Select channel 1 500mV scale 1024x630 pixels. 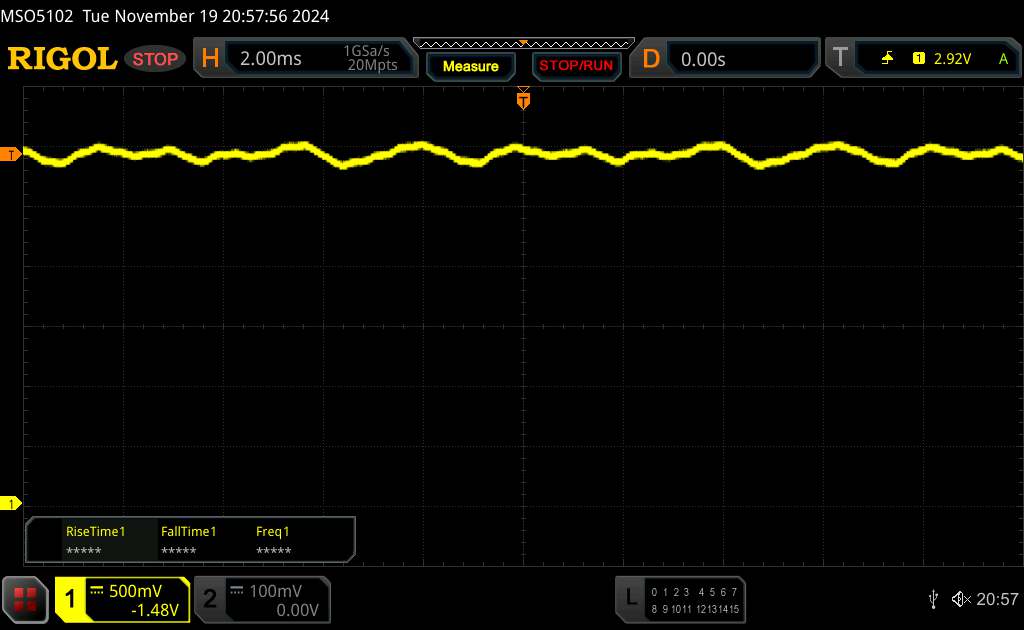tap(135, 591)
